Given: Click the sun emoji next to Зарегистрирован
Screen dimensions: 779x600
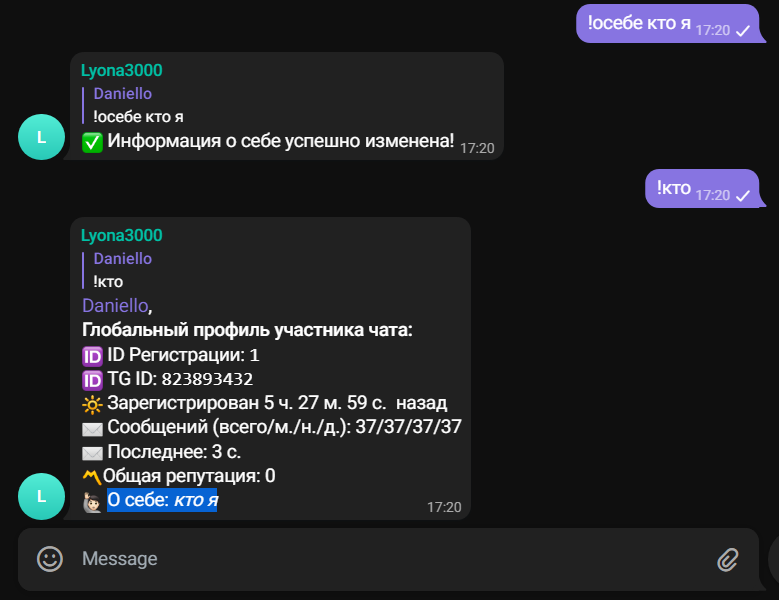Looking at the screenshot, I should (x=92, y=404).
